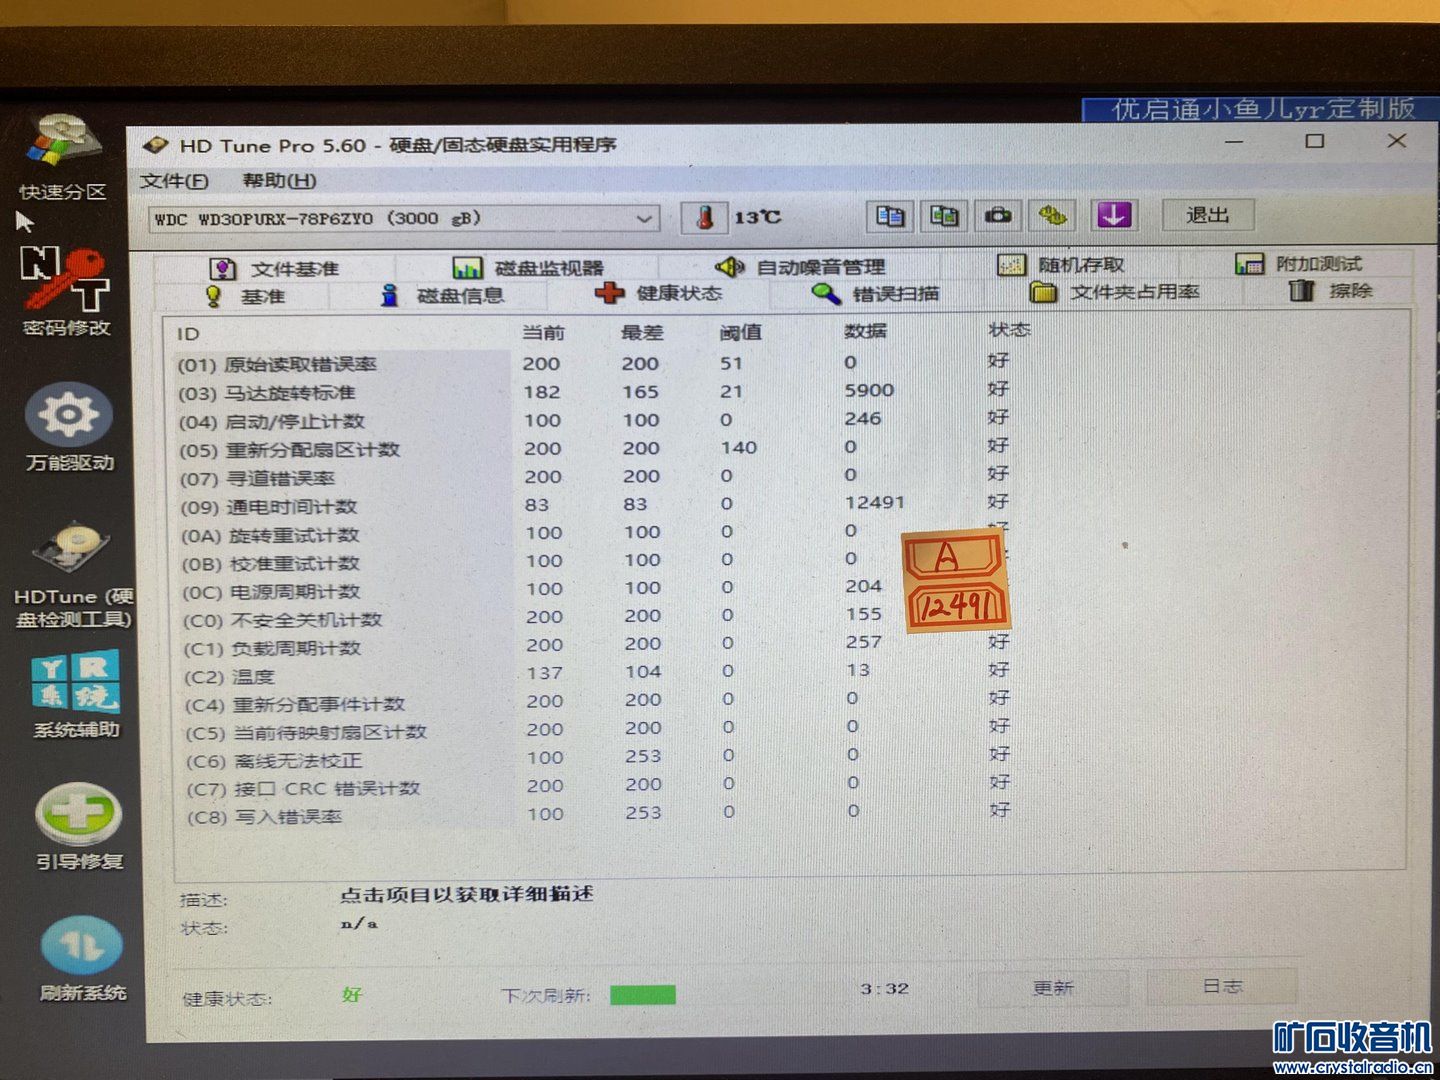Expand the WDC drive selection dropdown
Screen dimensions: 1440x1080
point(645,218)
